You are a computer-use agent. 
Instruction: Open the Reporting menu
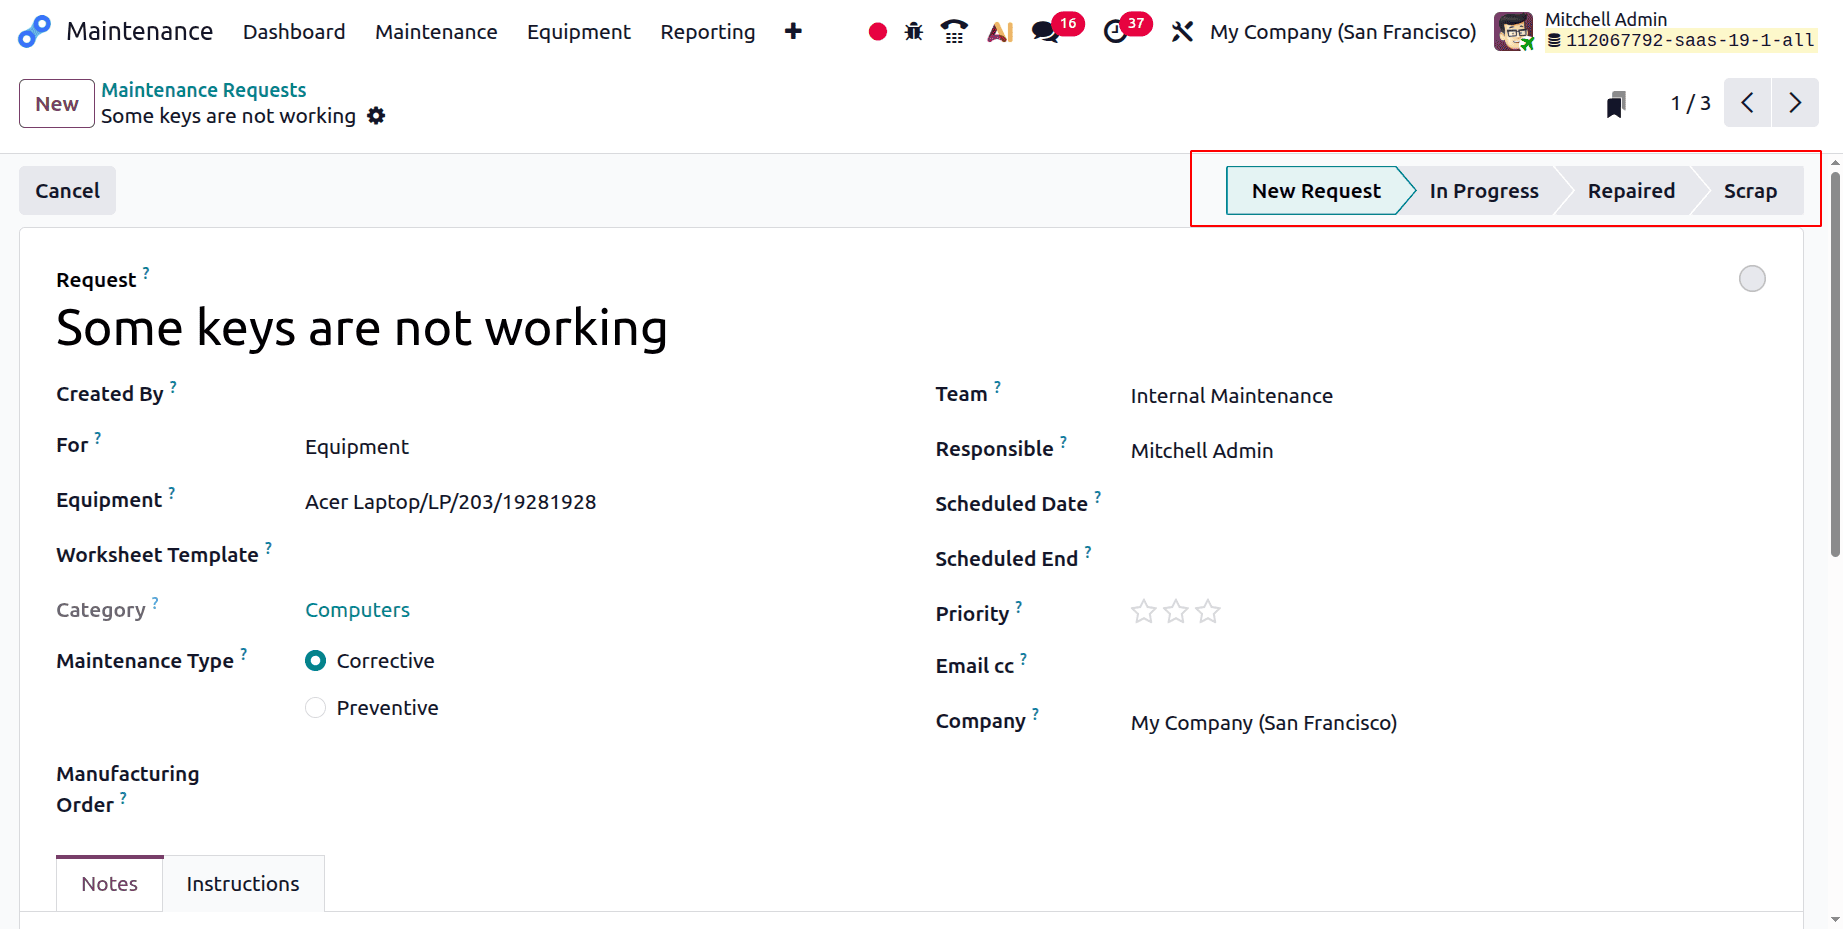[x=708, y=32]
